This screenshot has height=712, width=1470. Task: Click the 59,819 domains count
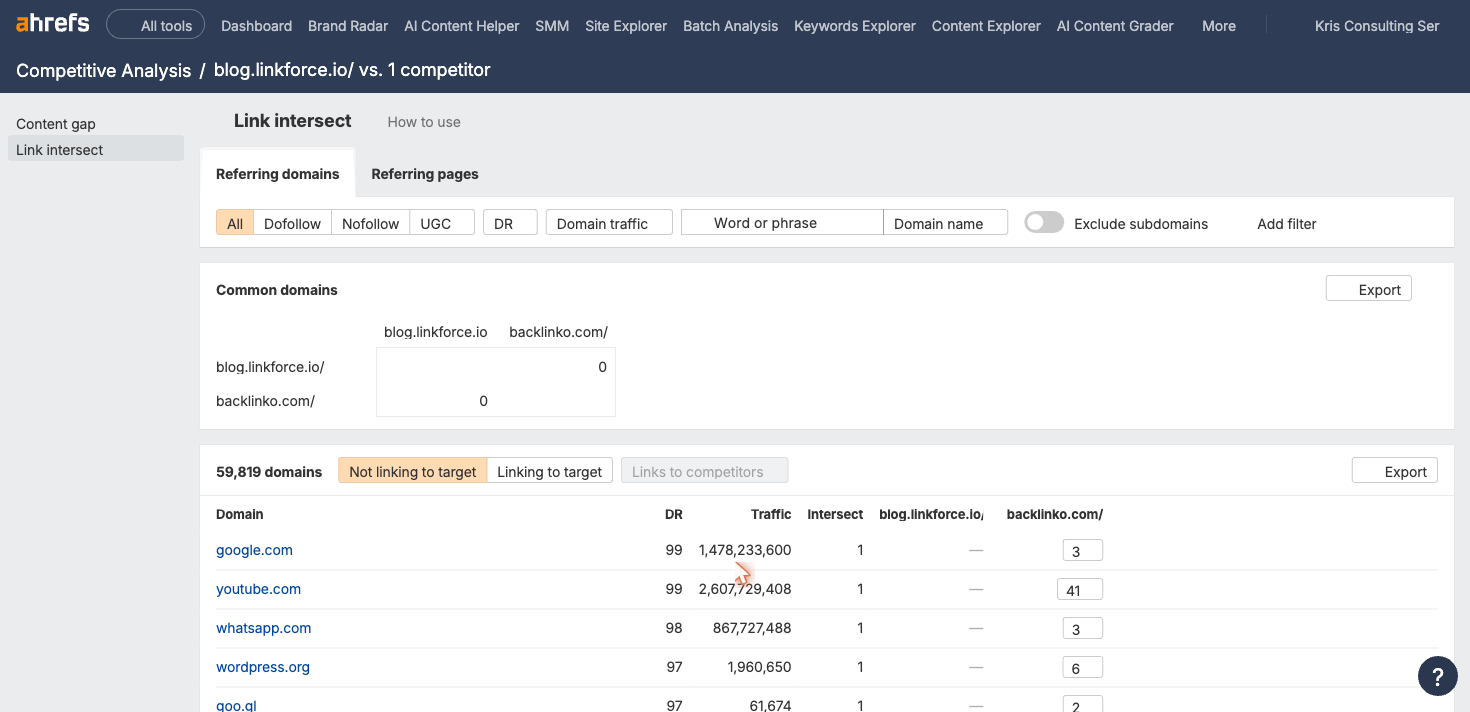click(x=269, y=471)
